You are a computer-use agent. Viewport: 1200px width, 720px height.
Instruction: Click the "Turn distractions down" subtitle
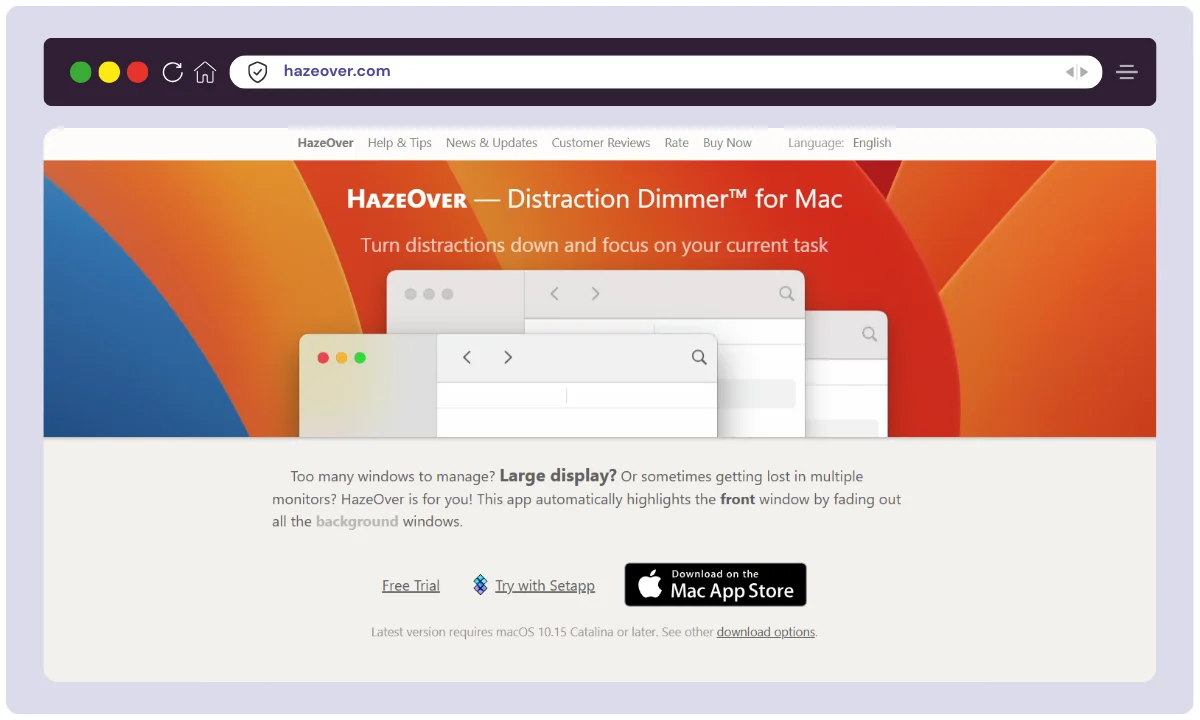click(595, 245)
